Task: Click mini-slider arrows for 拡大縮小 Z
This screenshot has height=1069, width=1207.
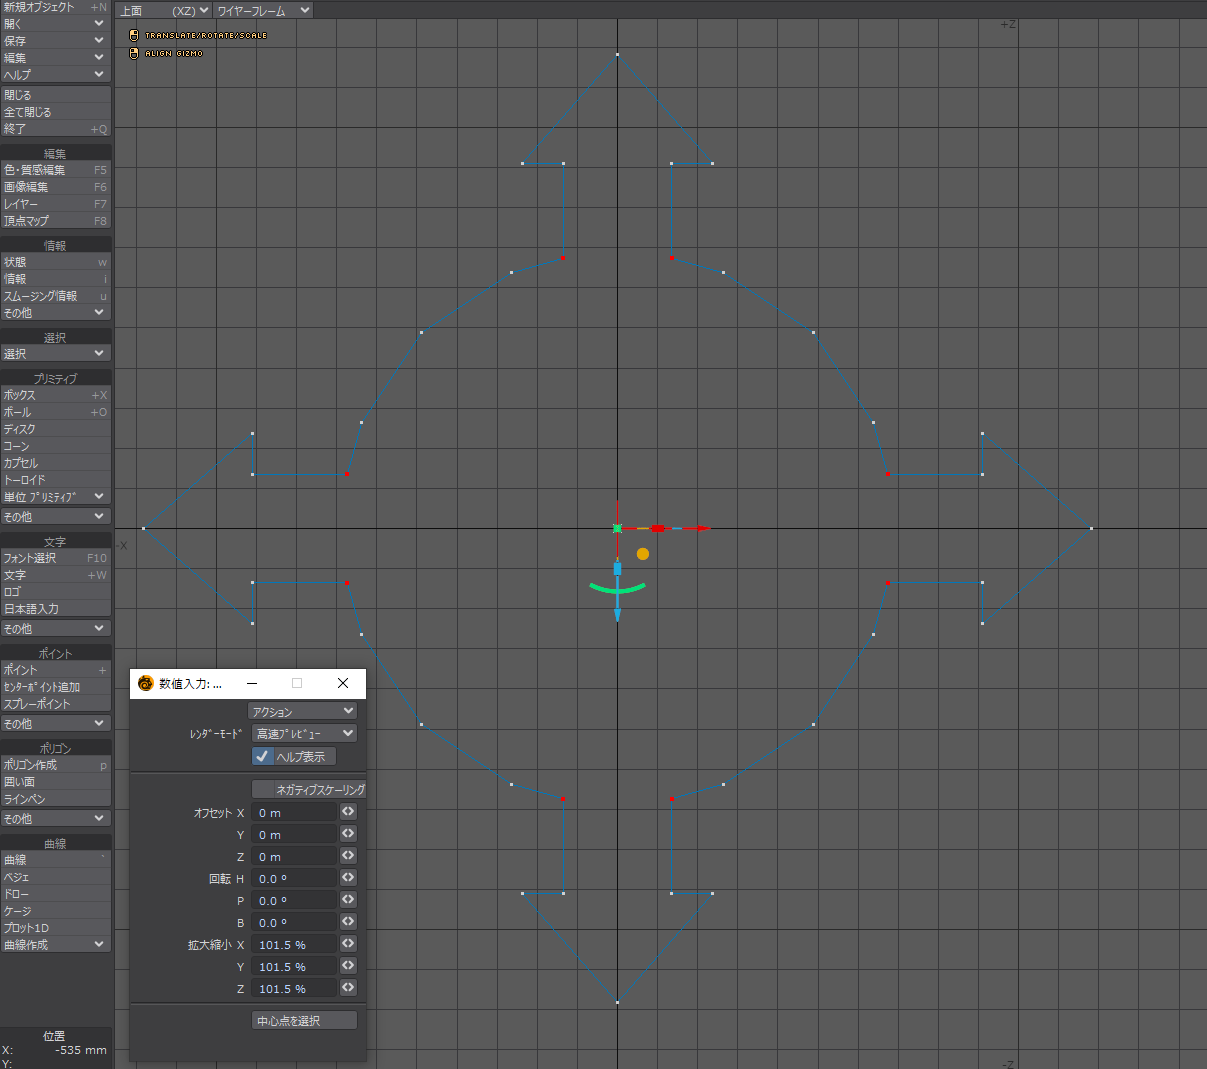Action: point(348,988)
